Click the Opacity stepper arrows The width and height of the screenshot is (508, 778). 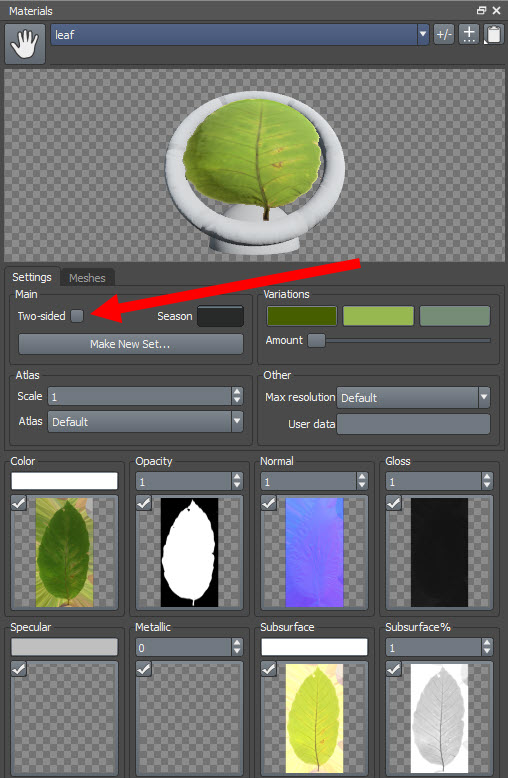tap(237, 481)
